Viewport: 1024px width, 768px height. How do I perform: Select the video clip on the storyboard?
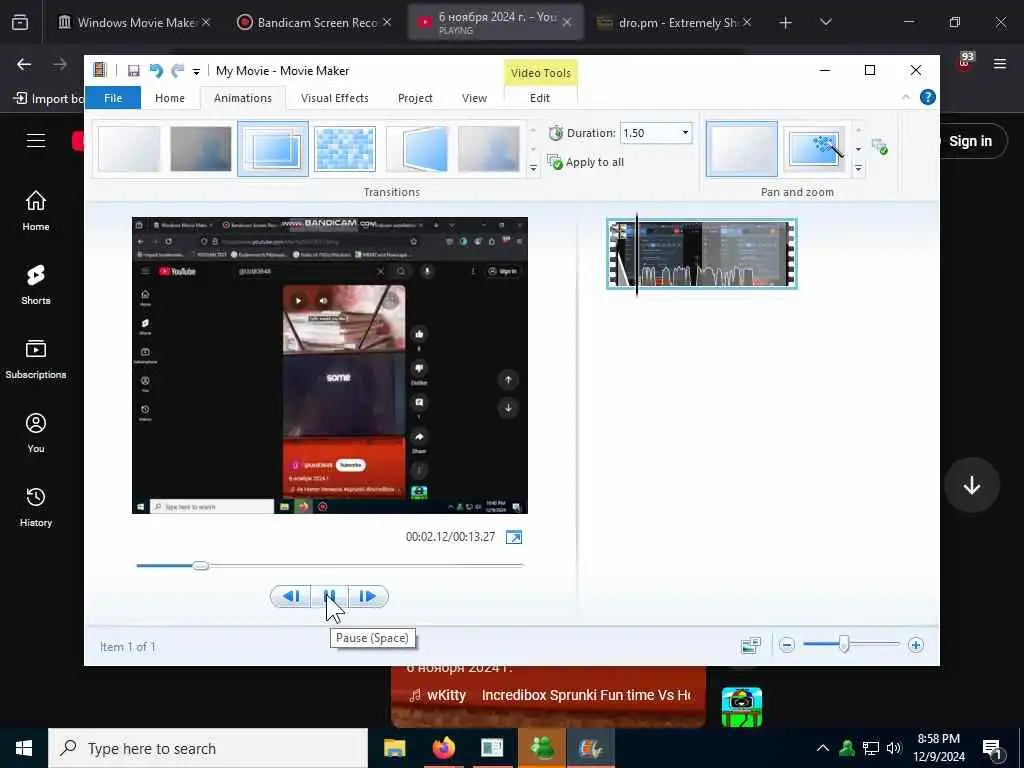[702, 254]
